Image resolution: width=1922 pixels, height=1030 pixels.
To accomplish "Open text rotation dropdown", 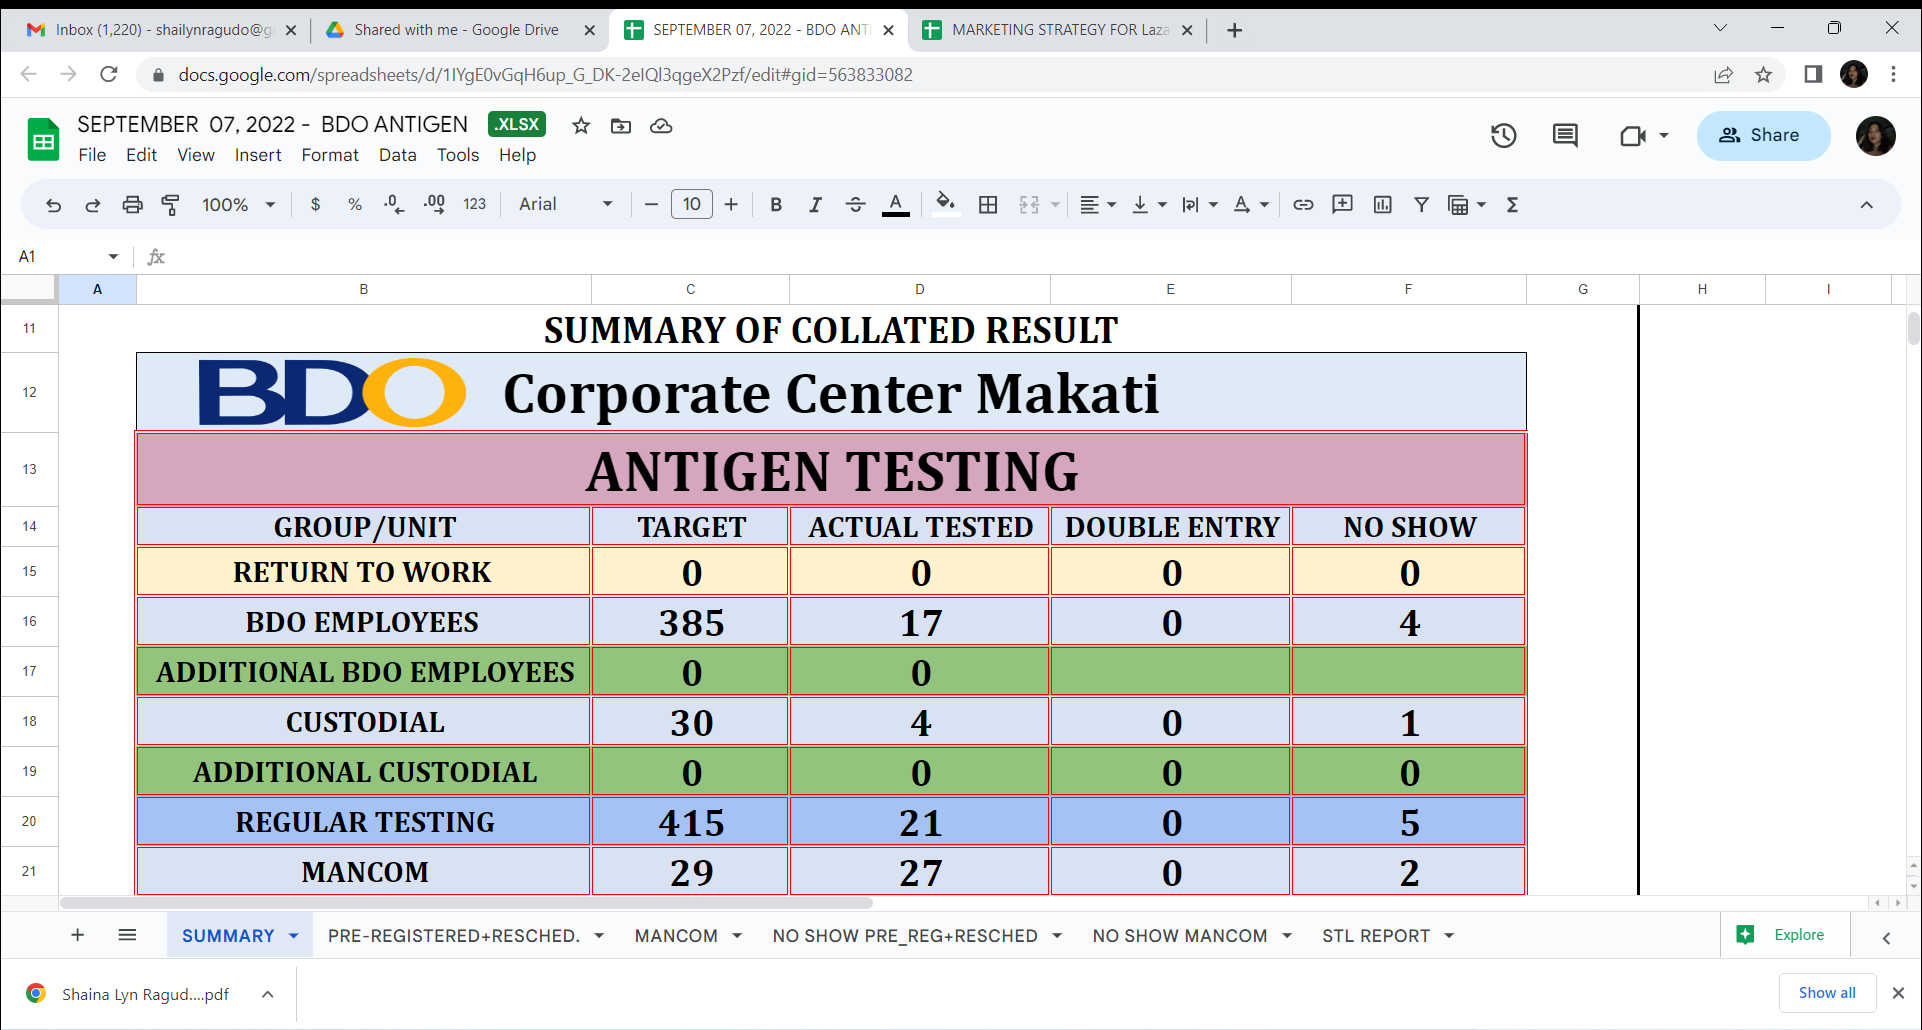I will click(1251, 205).
